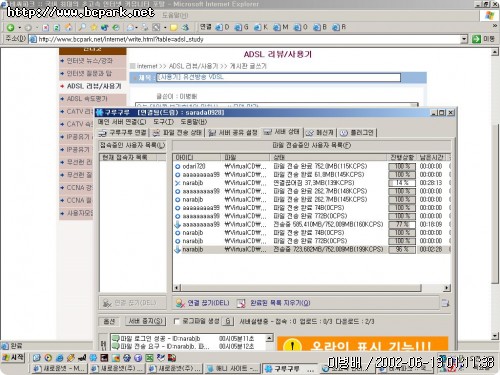Click the Stop button in IE toolbar
This screenshot has height=375, width=500.
pos(46,27)
